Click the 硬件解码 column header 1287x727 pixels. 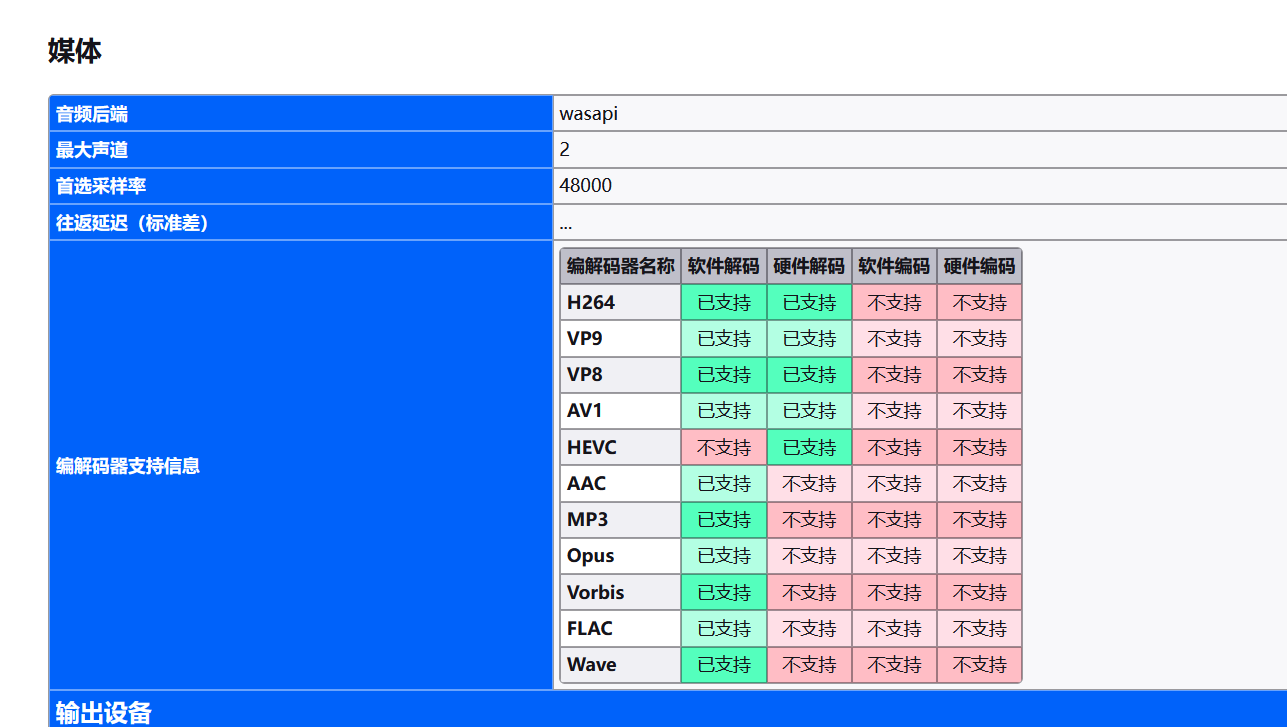[x=809, y=266]
